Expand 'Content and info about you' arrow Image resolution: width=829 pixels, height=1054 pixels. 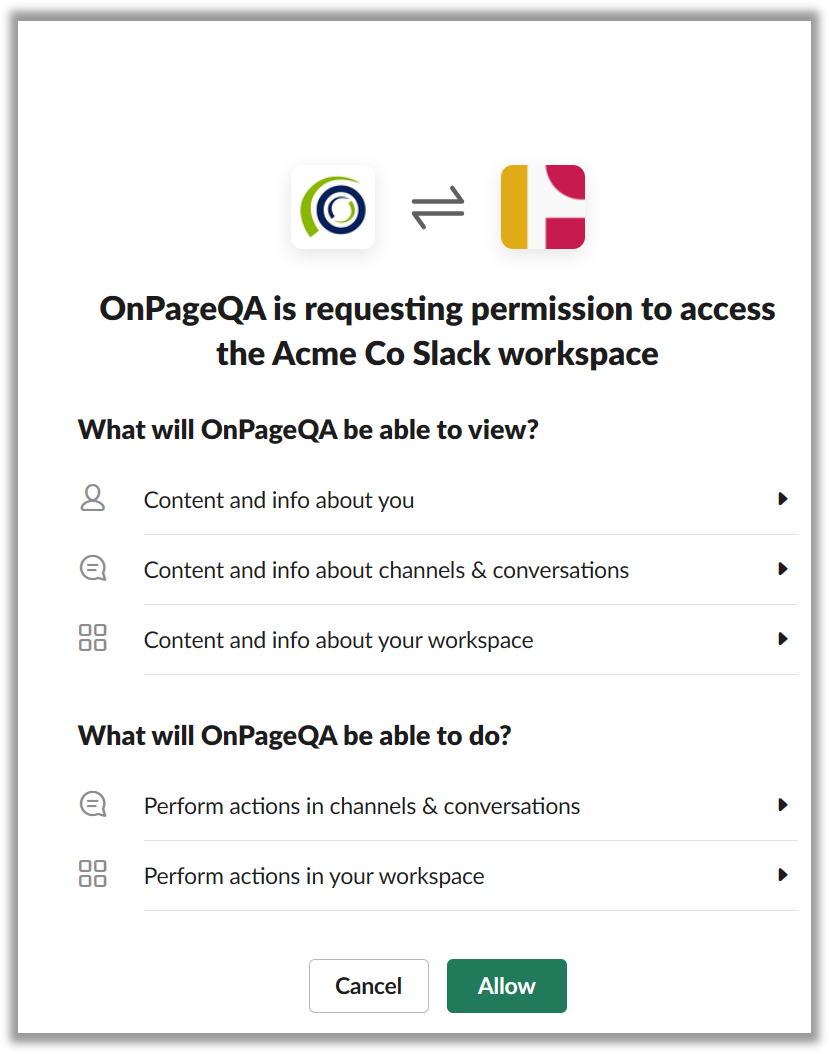click(783, 499)
